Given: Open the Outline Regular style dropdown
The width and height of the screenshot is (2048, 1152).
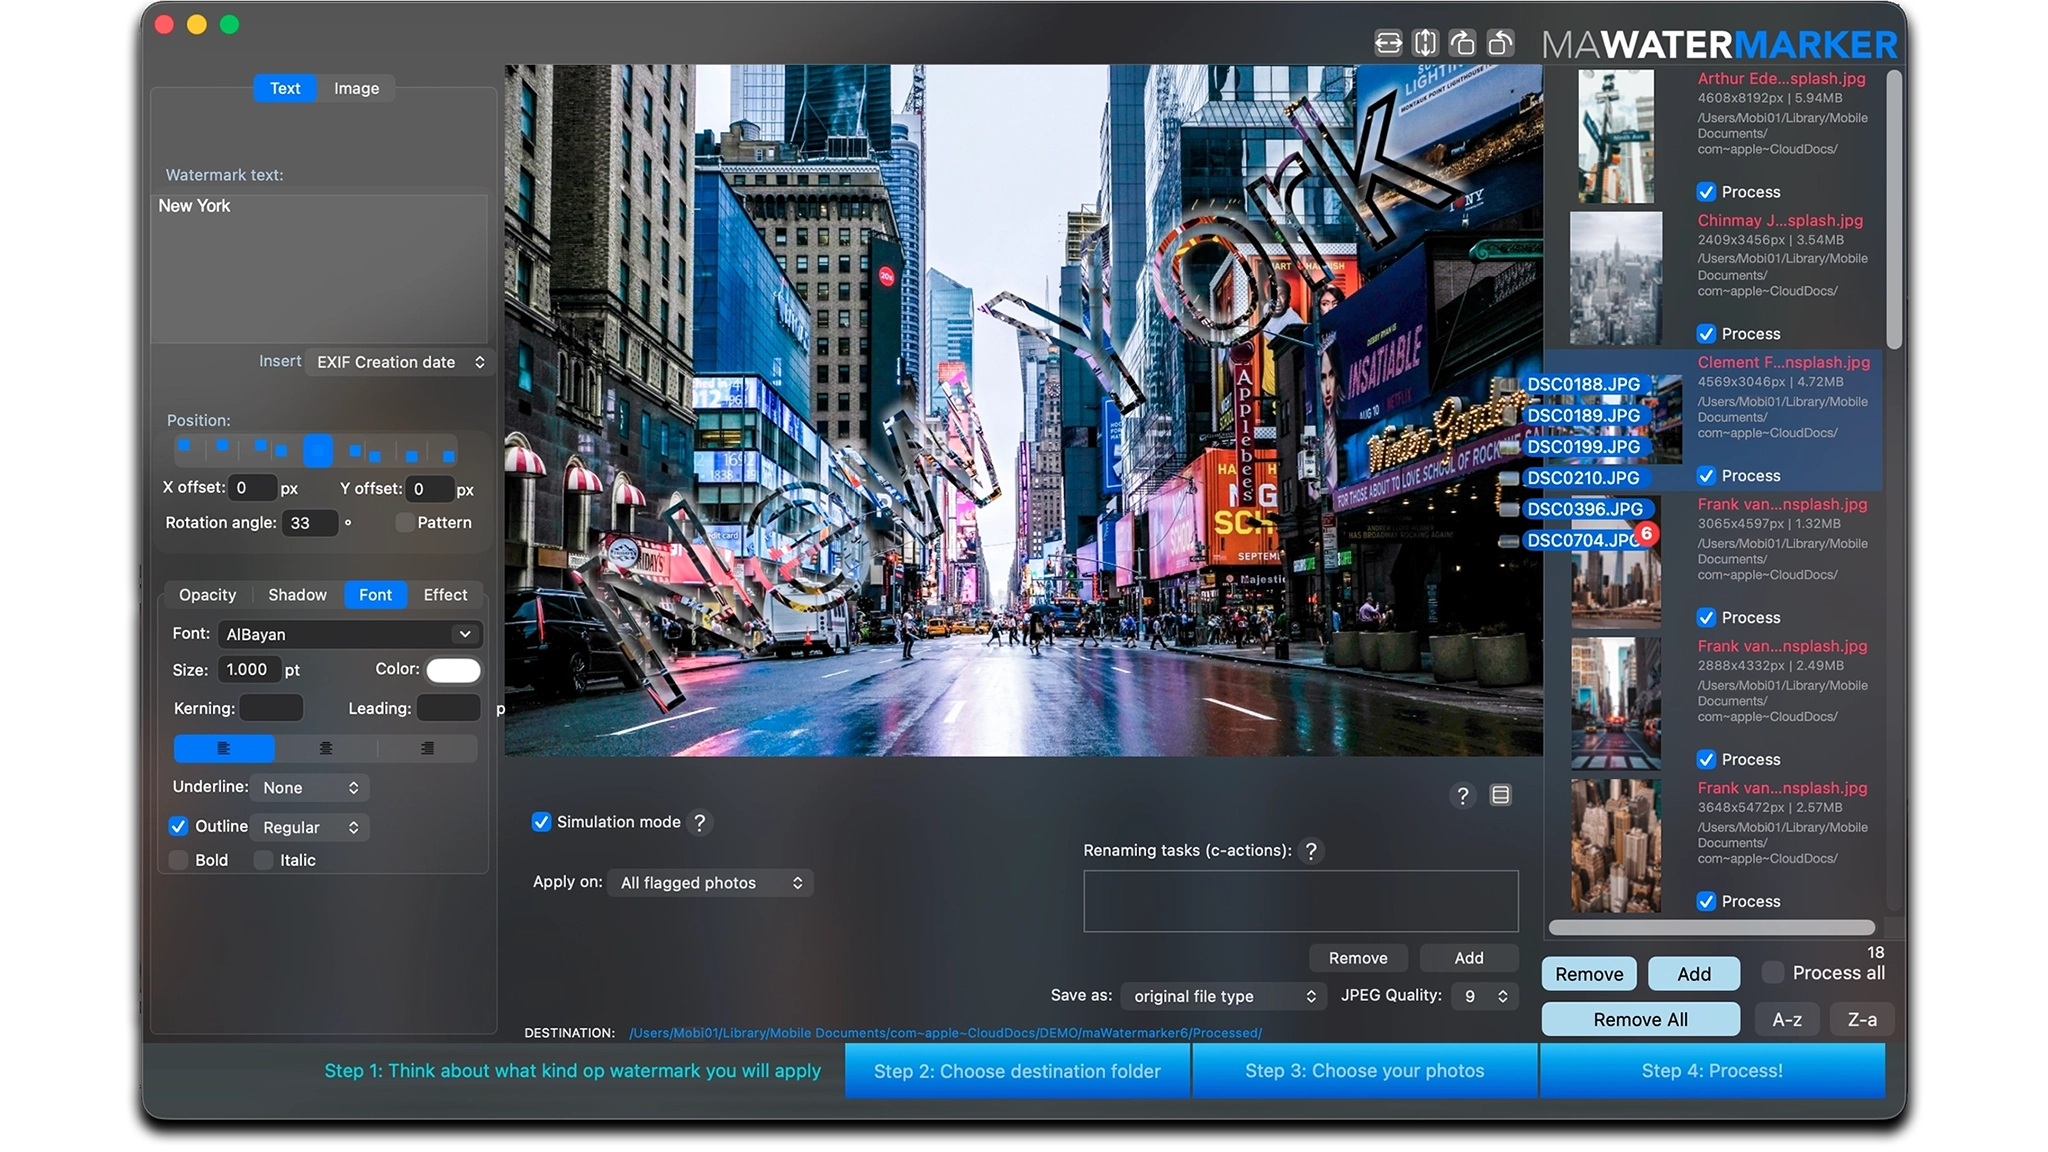Looking at the screenshot, I should [309, 827].
